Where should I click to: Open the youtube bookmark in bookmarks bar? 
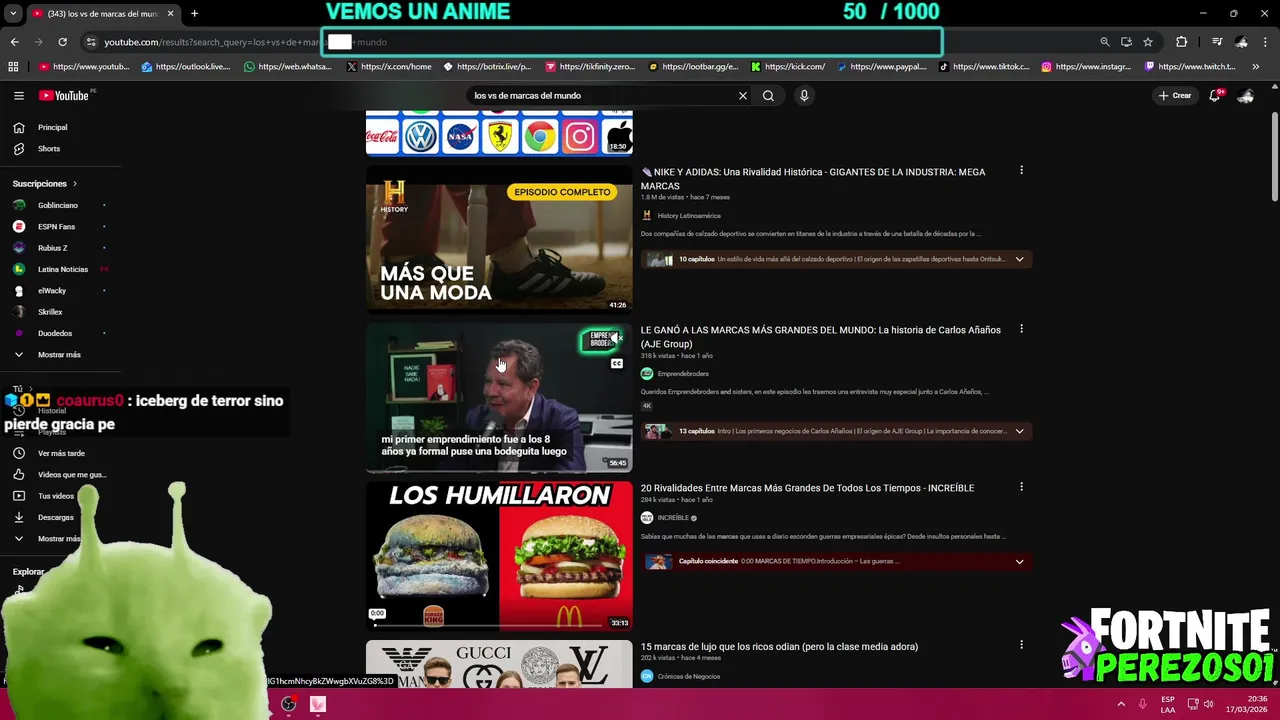84,67
